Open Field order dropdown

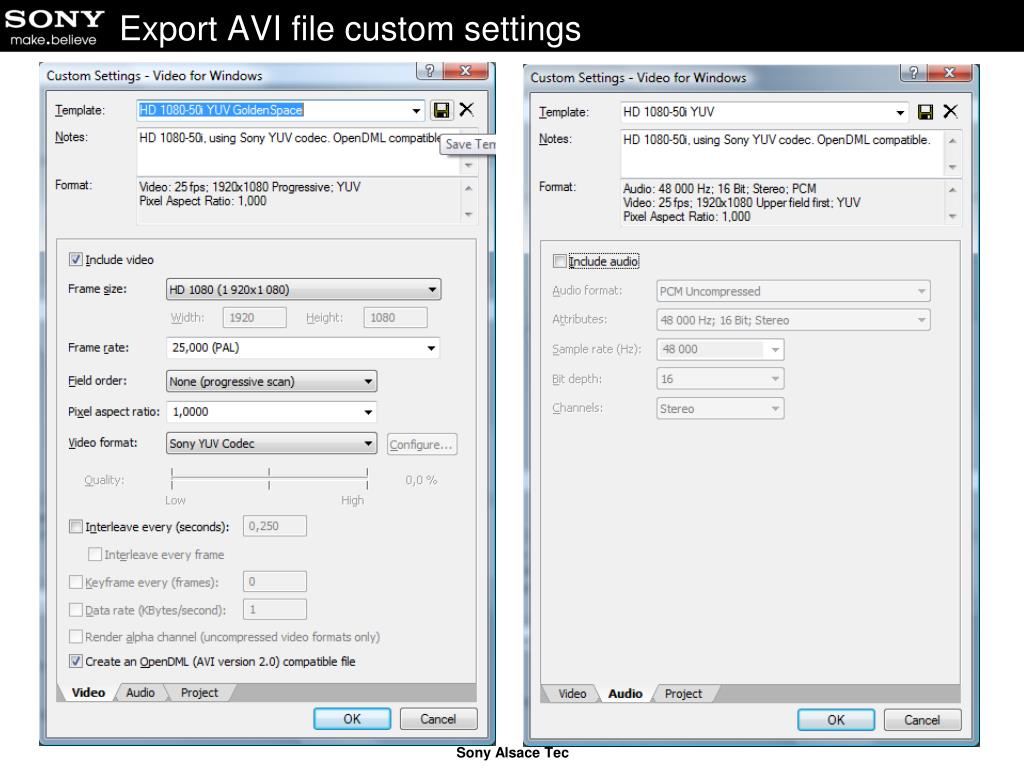tap(272, 381)
